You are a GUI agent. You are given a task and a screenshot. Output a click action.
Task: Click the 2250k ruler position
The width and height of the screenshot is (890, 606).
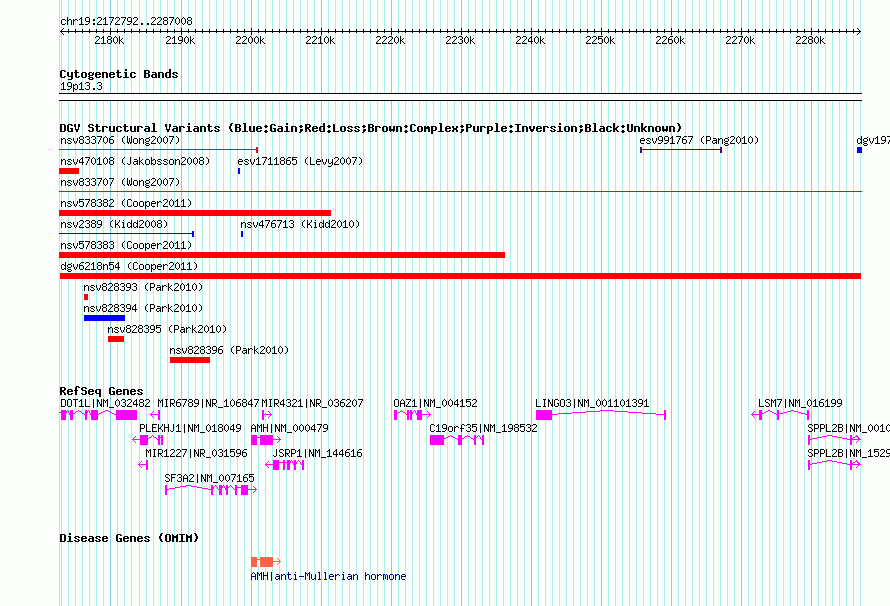tap(601, 40)
